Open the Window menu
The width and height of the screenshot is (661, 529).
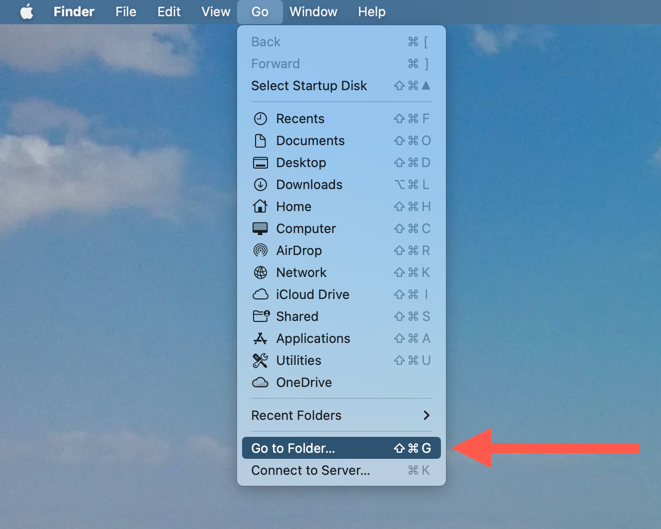(313, 12)
